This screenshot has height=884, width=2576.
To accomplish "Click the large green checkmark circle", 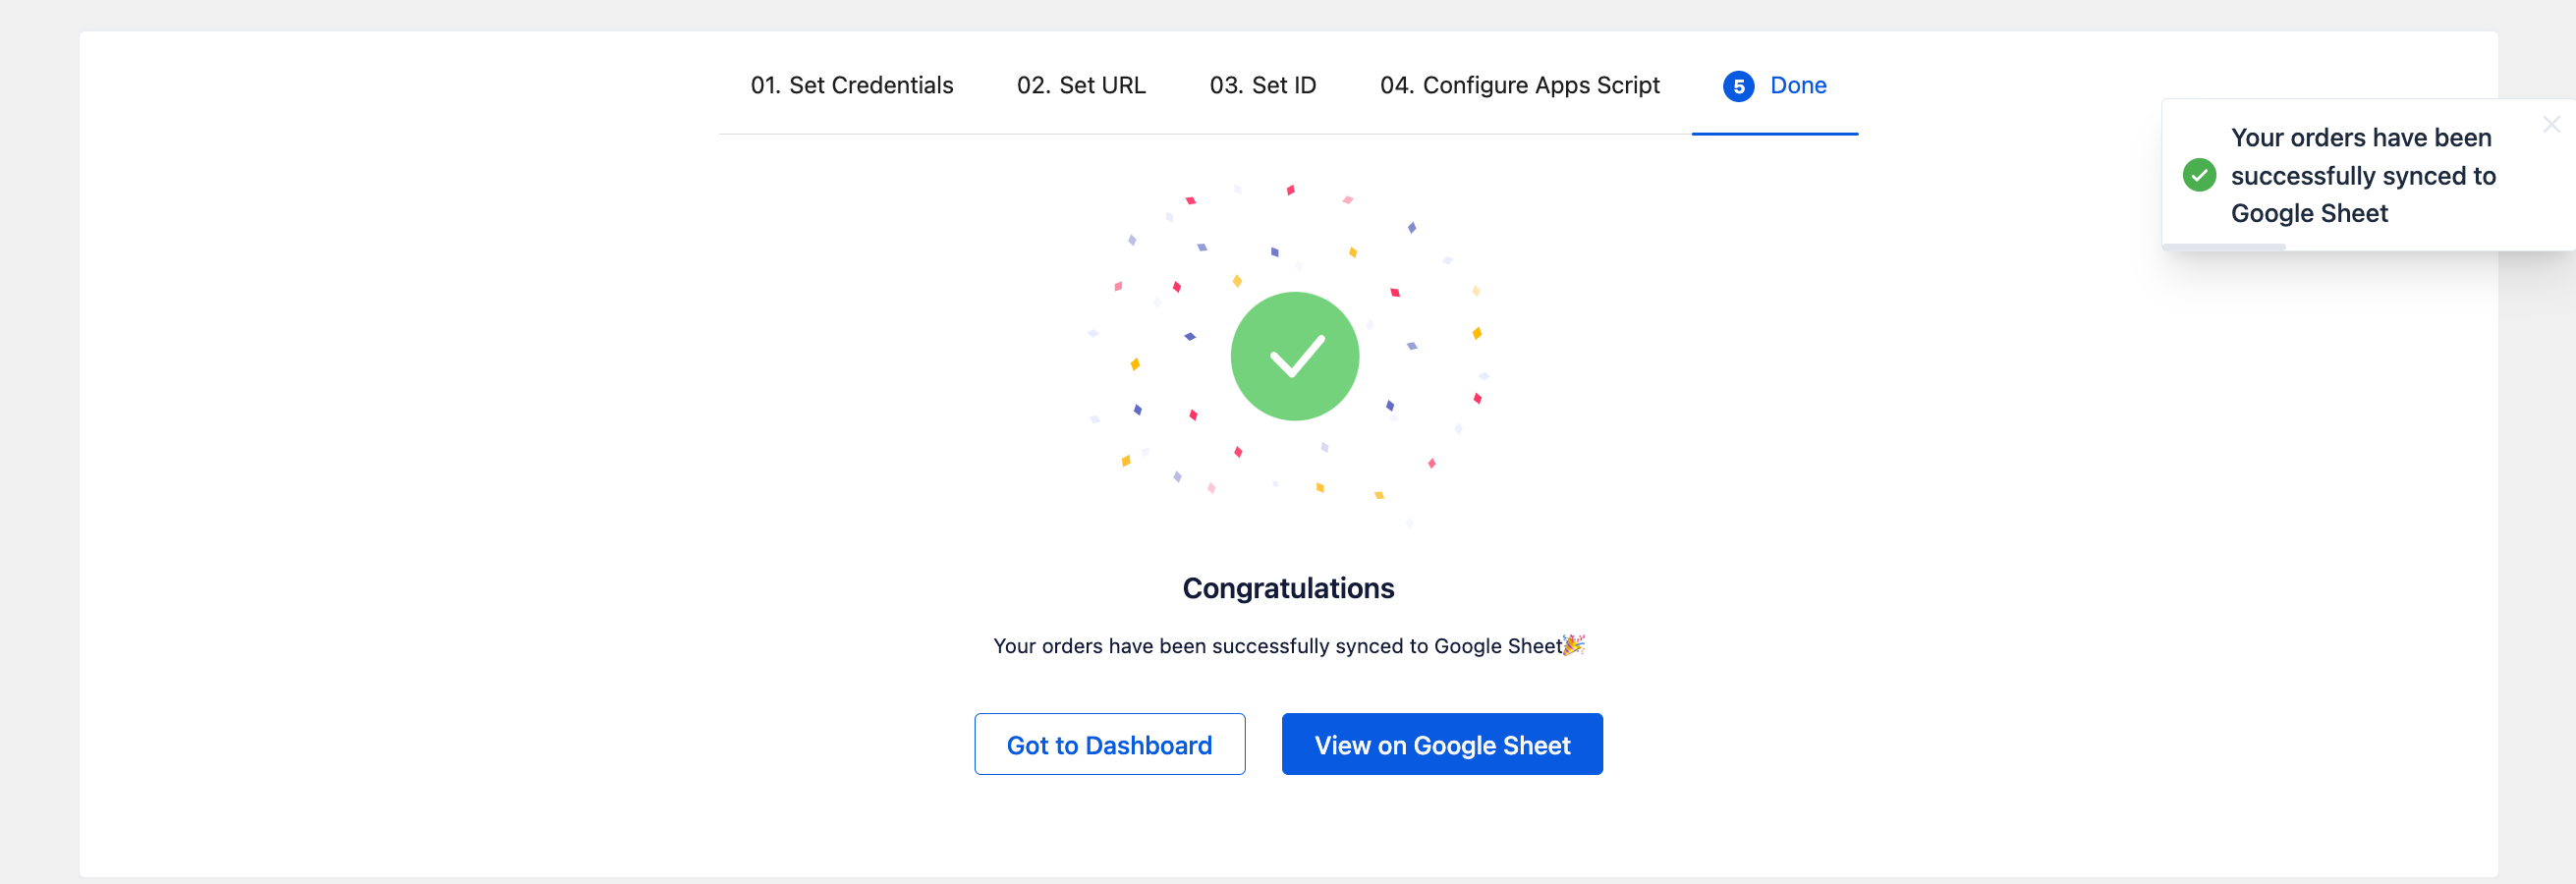I will (1294, 356).
